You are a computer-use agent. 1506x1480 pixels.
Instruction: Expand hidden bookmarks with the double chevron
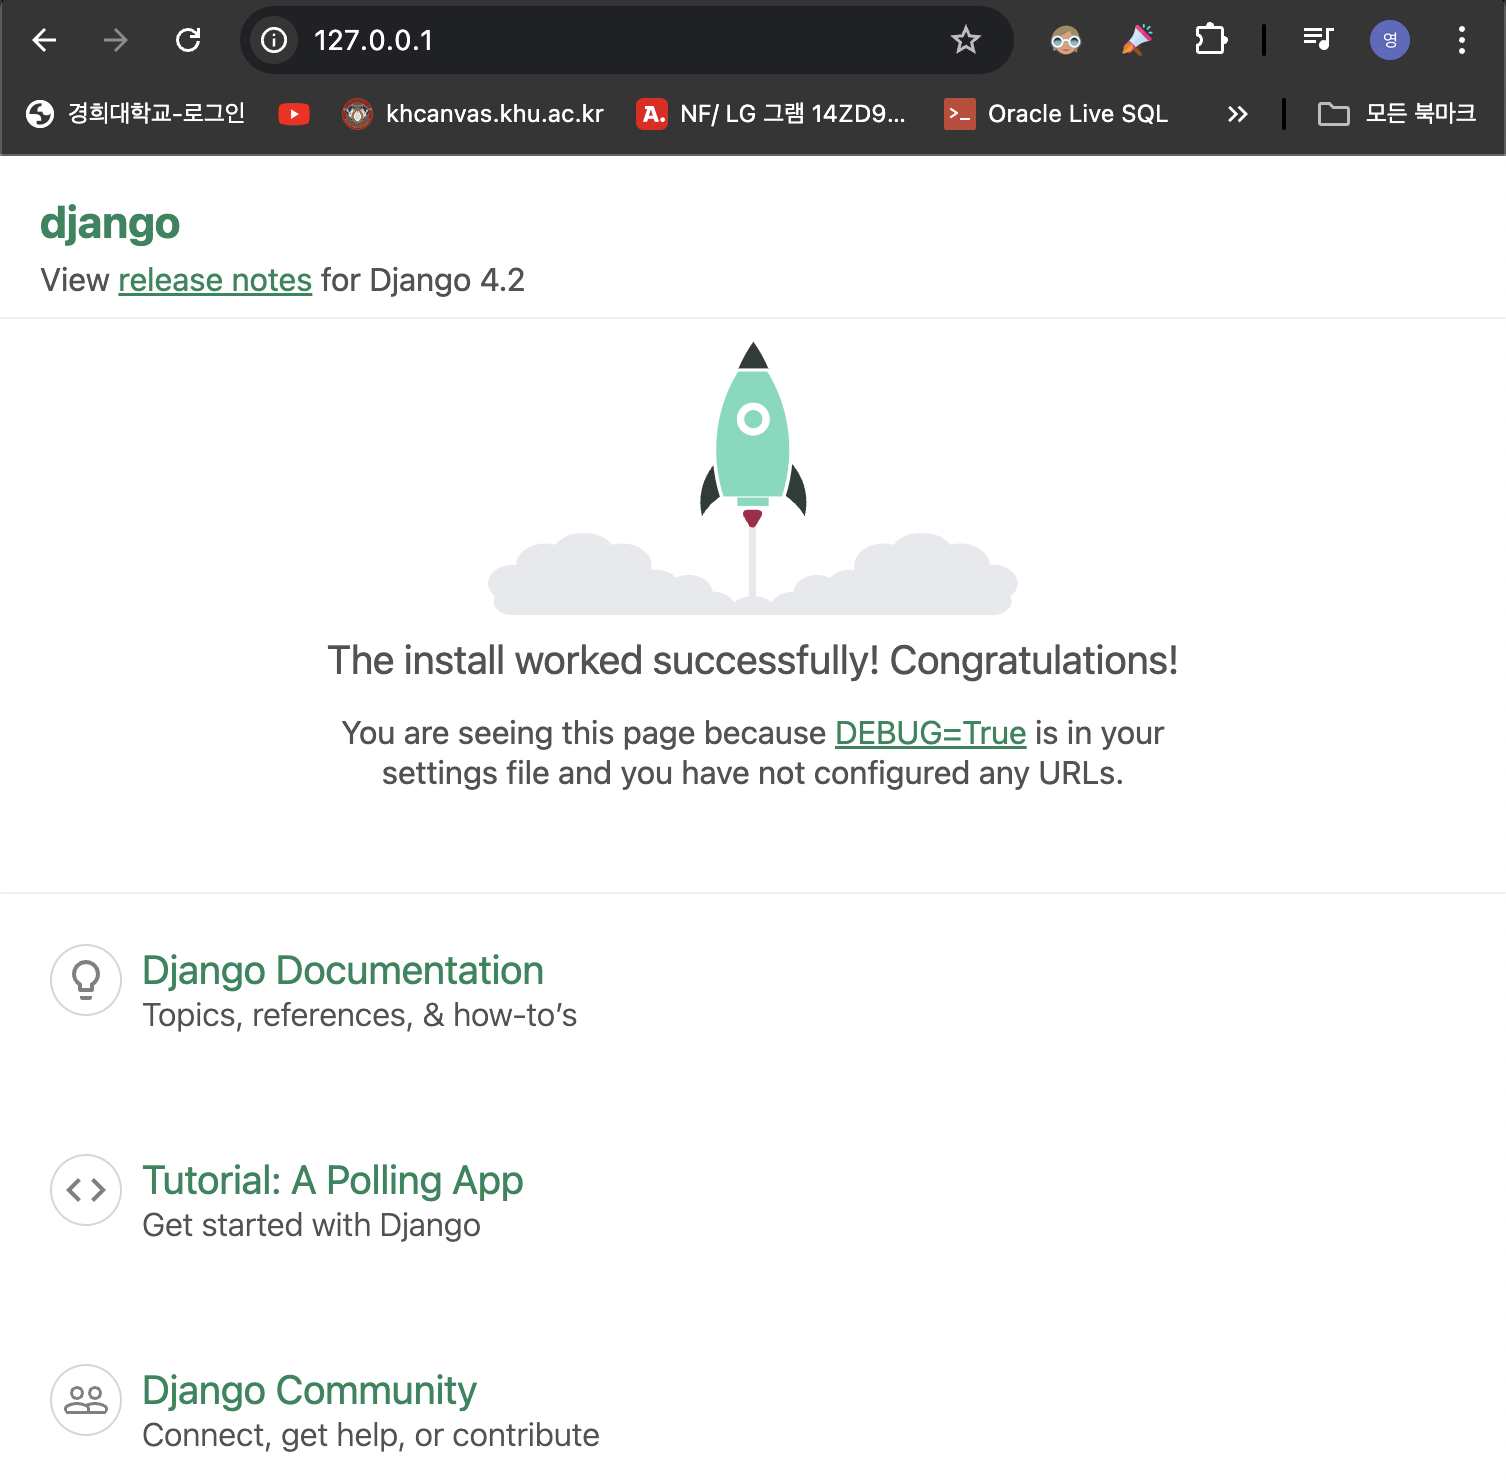[1237, 114]
